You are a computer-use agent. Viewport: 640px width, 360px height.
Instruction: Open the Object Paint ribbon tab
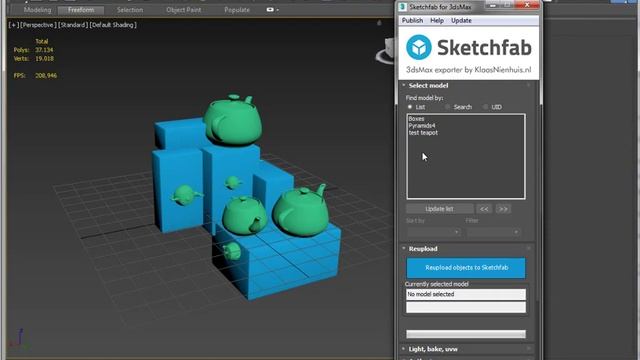point(184,10)
